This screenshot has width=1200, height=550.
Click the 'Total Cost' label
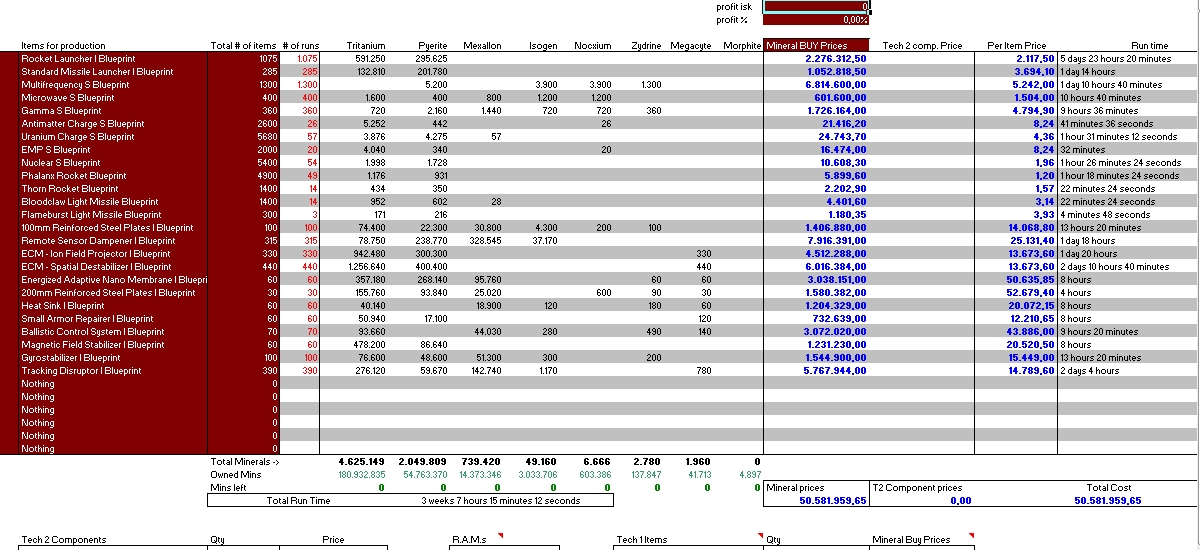(x=1109, y=488)
